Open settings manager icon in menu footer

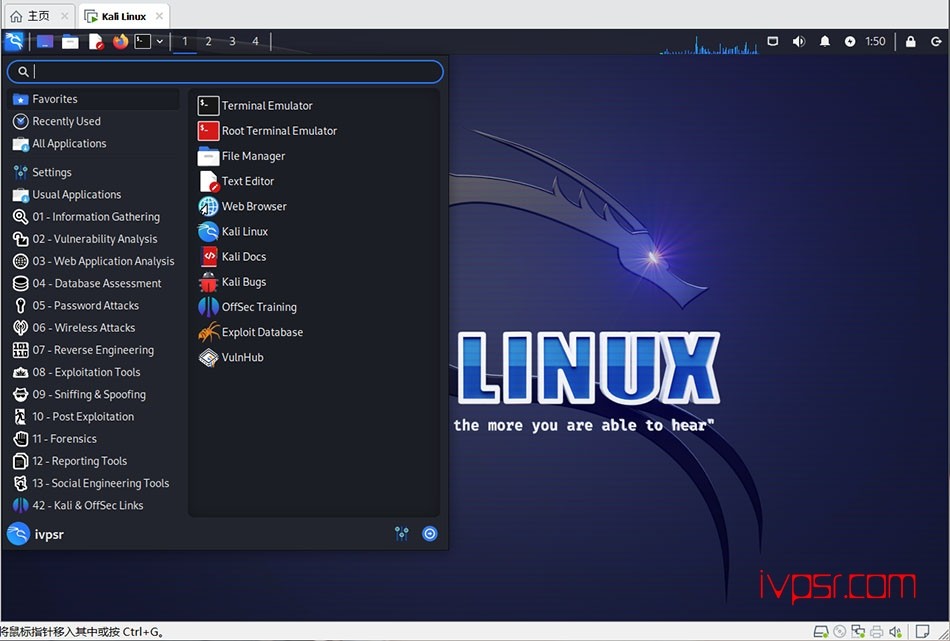tap(402, 534)
